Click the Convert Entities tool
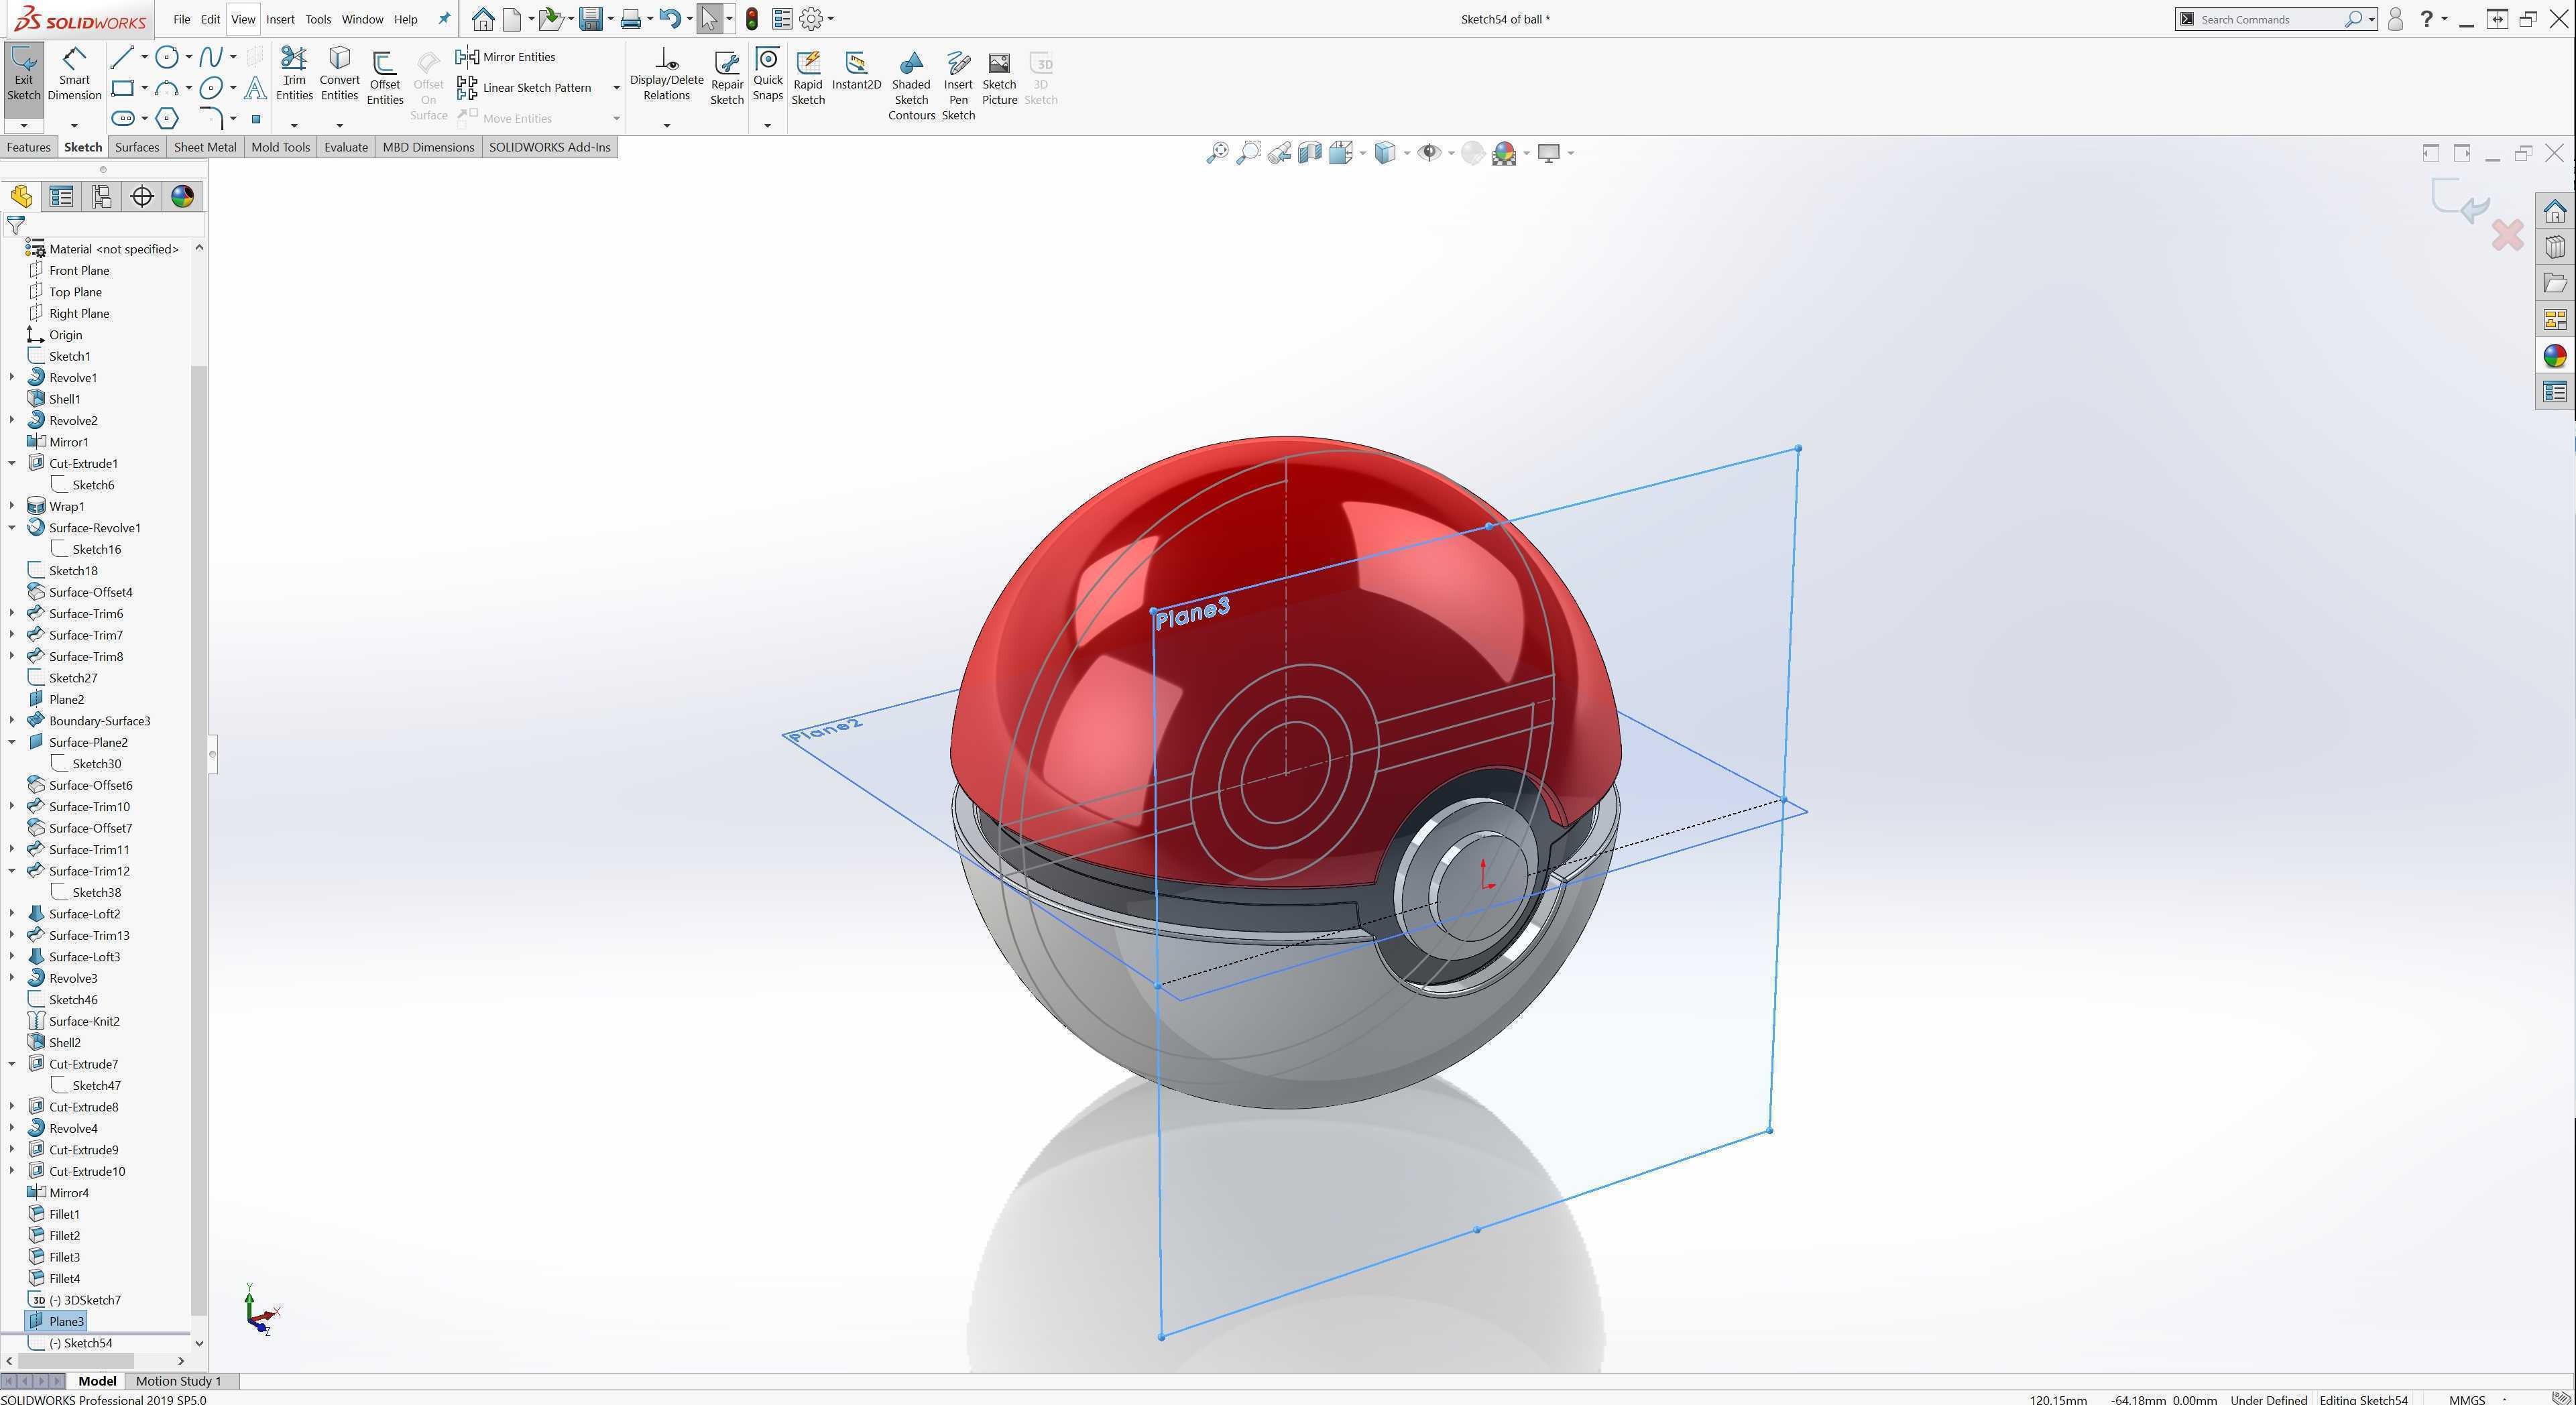2576x1405 pixels. [339, 74]
